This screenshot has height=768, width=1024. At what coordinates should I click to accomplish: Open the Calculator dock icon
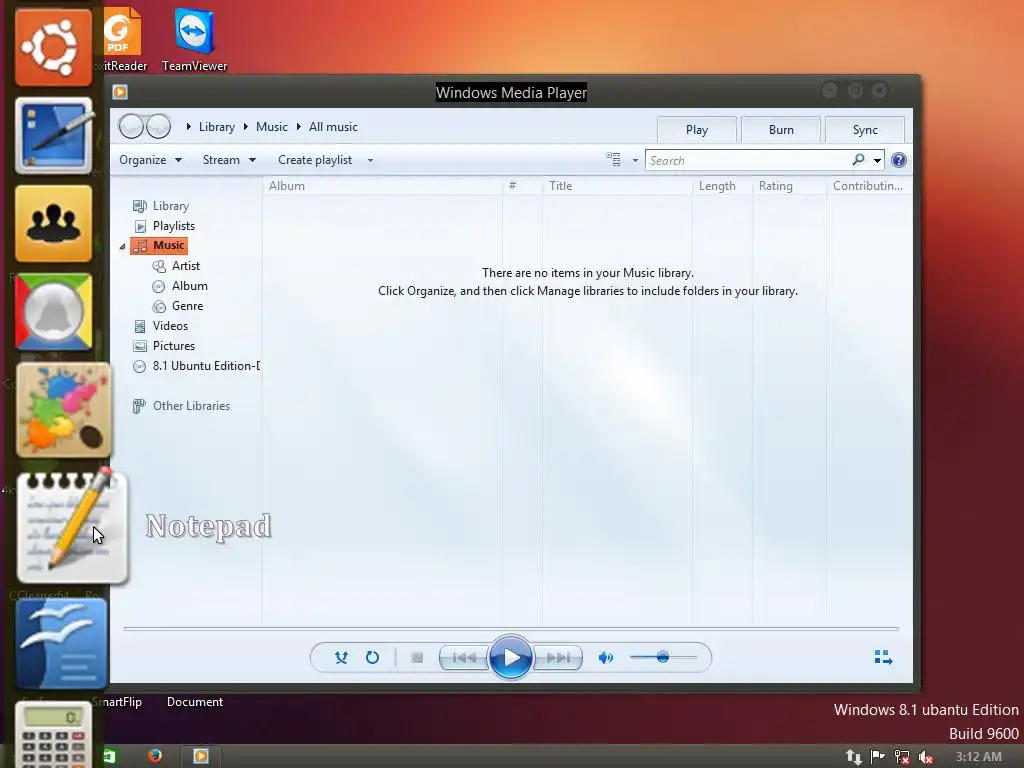(x=53, y=735)
